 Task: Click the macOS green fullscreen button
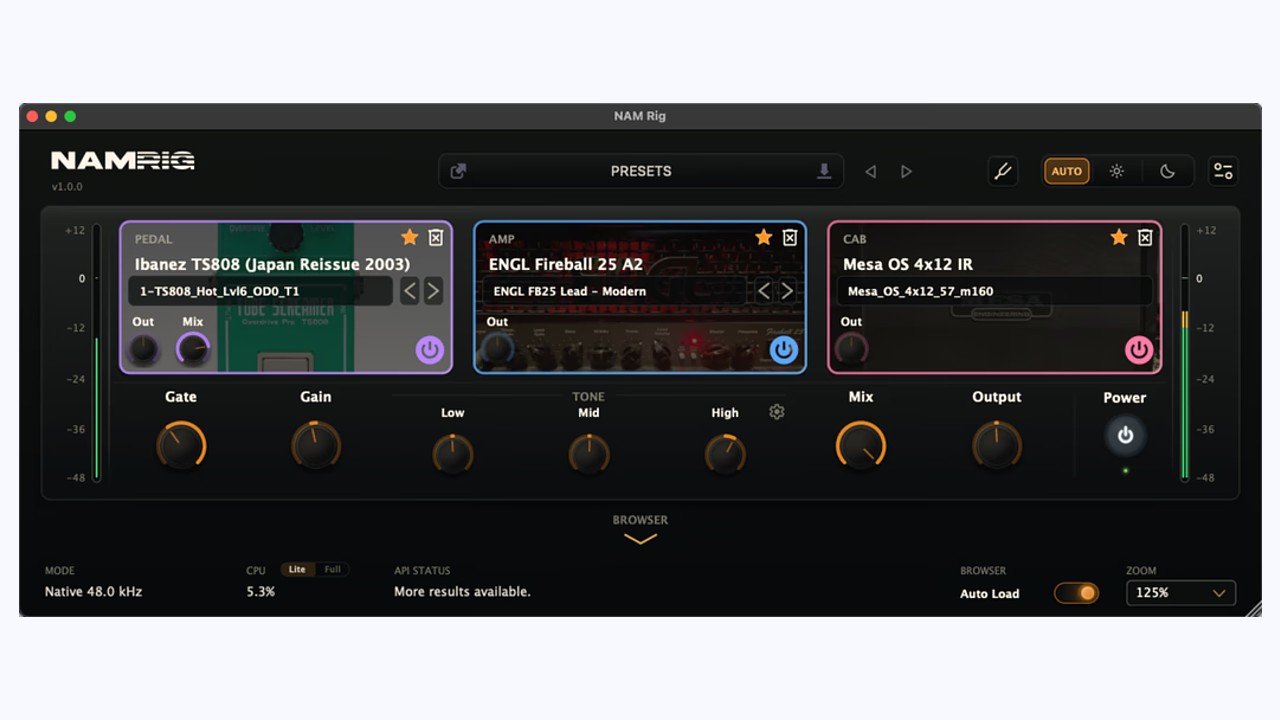pyautogui.click(x=70, y=116)
